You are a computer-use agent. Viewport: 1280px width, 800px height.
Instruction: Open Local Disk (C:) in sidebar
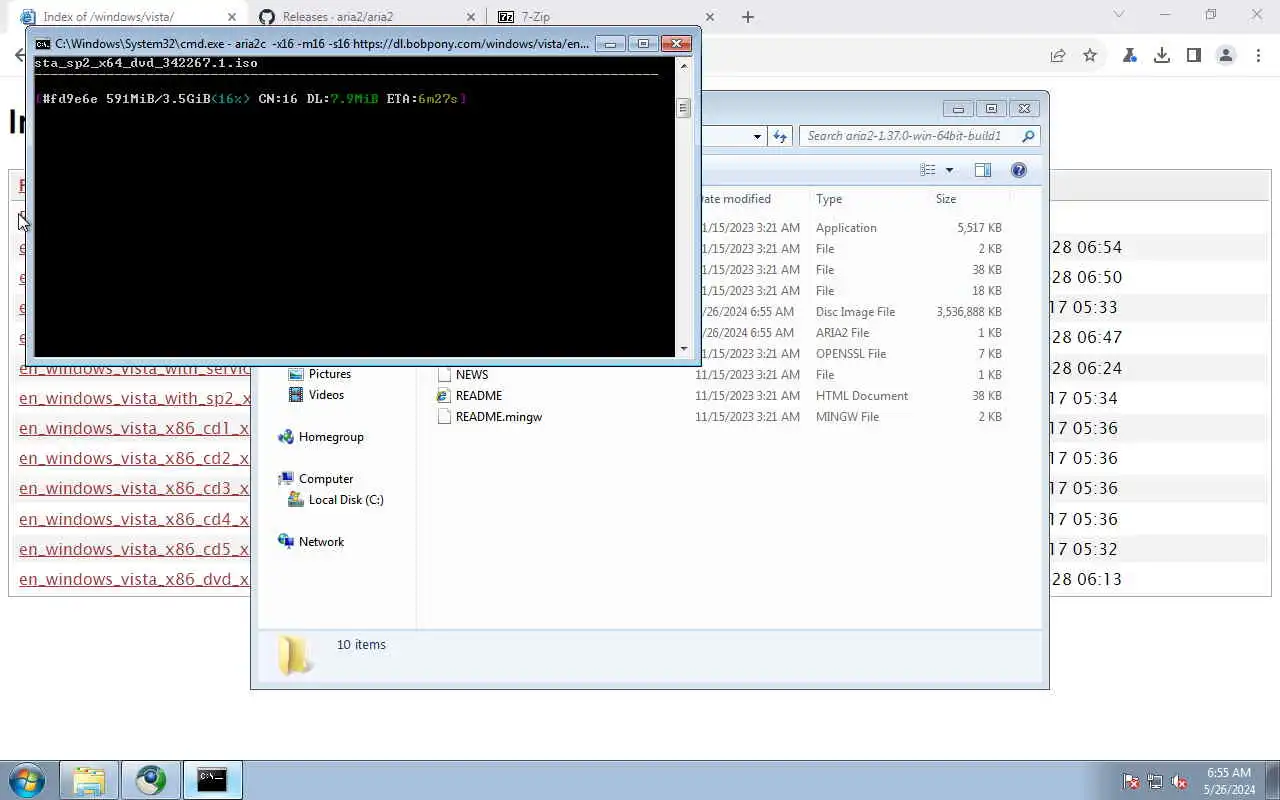click(346, 500)
